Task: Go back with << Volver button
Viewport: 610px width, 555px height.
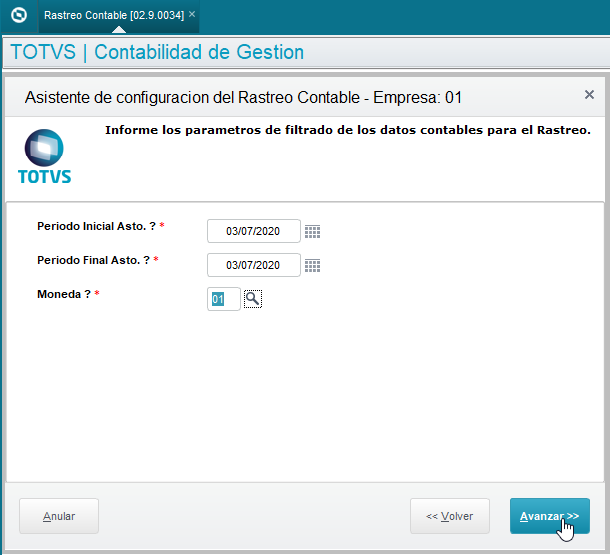Action: point(450,516)
